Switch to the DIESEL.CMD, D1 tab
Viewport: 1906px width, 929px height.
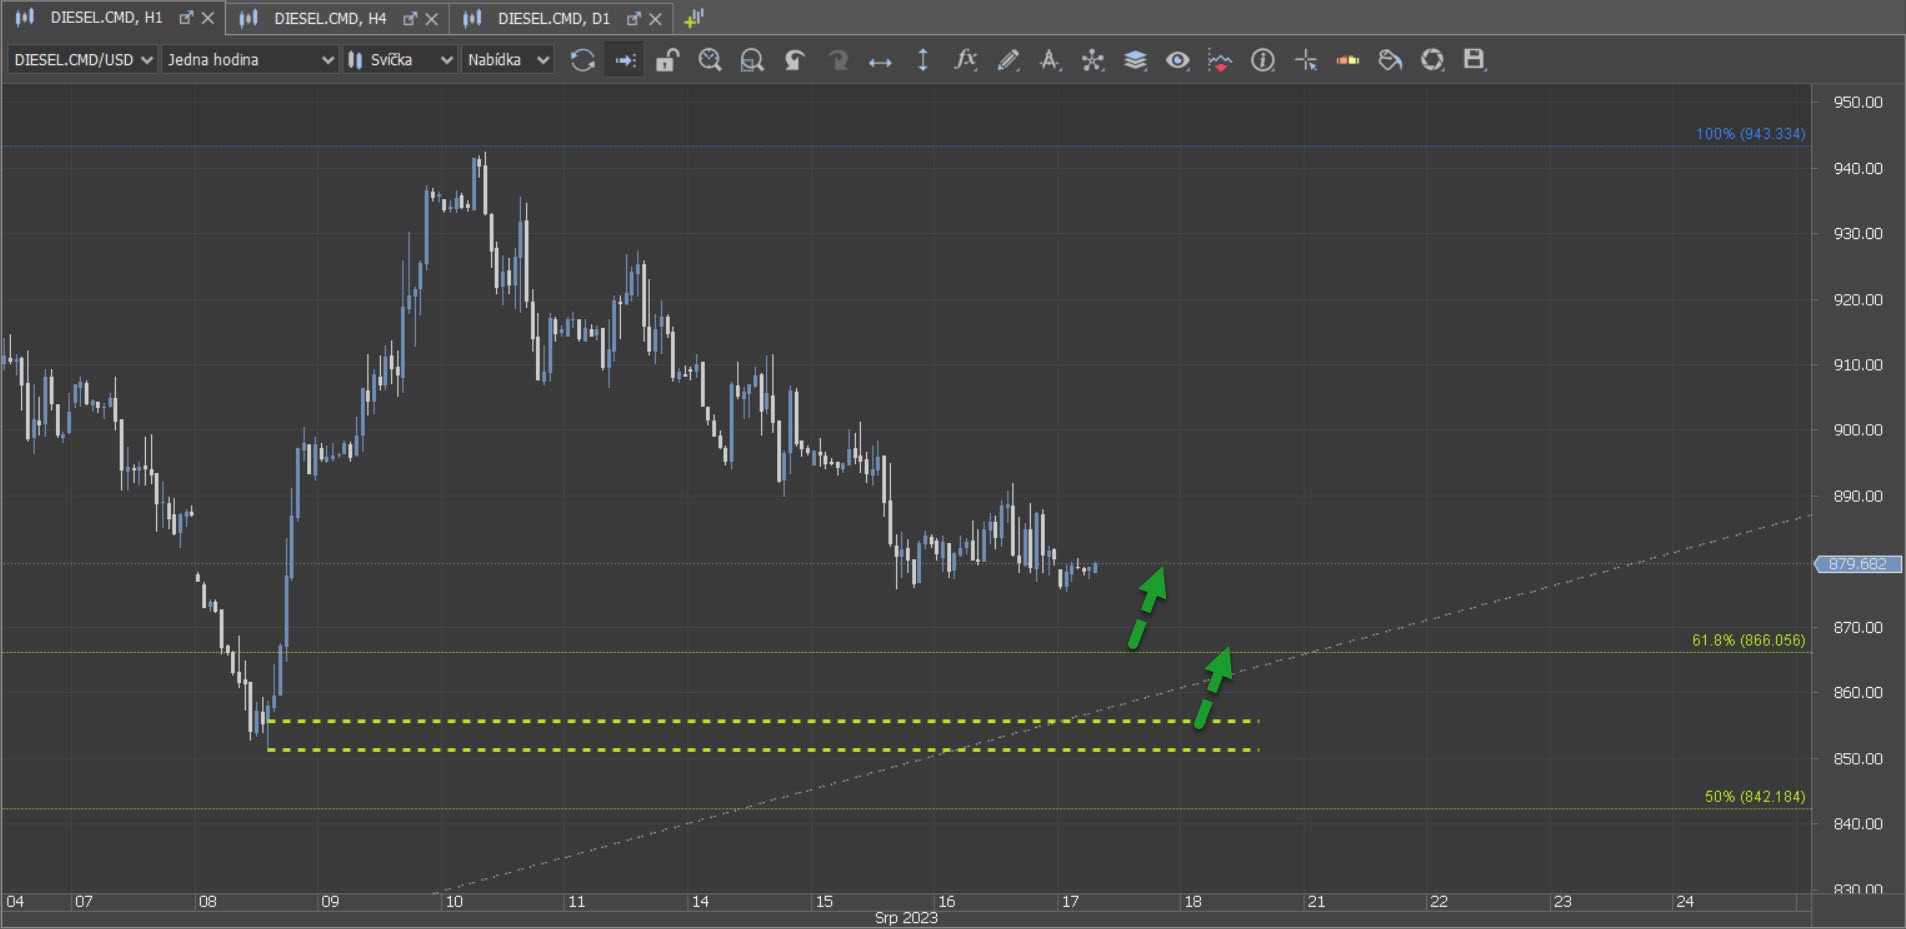point(553,18)
